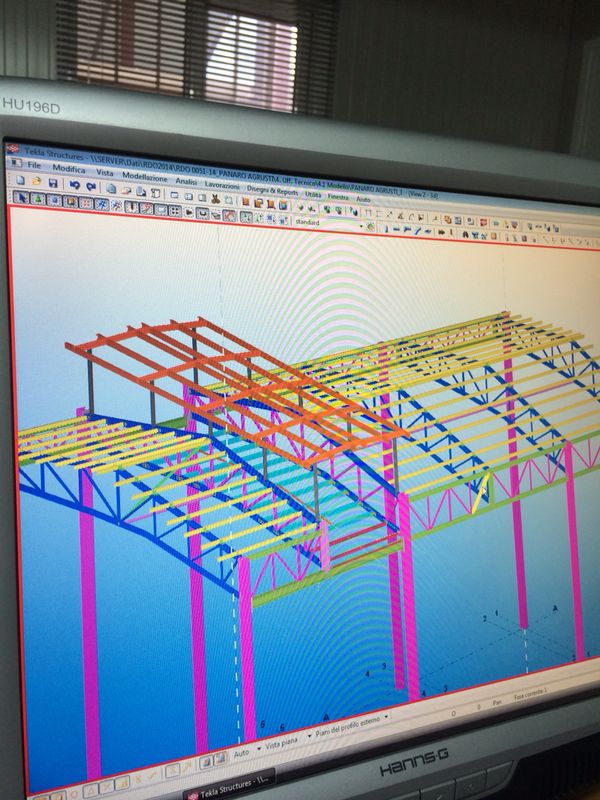Select the Create beam tool
The image size is (600, 800).
click(x=396, y=229)
